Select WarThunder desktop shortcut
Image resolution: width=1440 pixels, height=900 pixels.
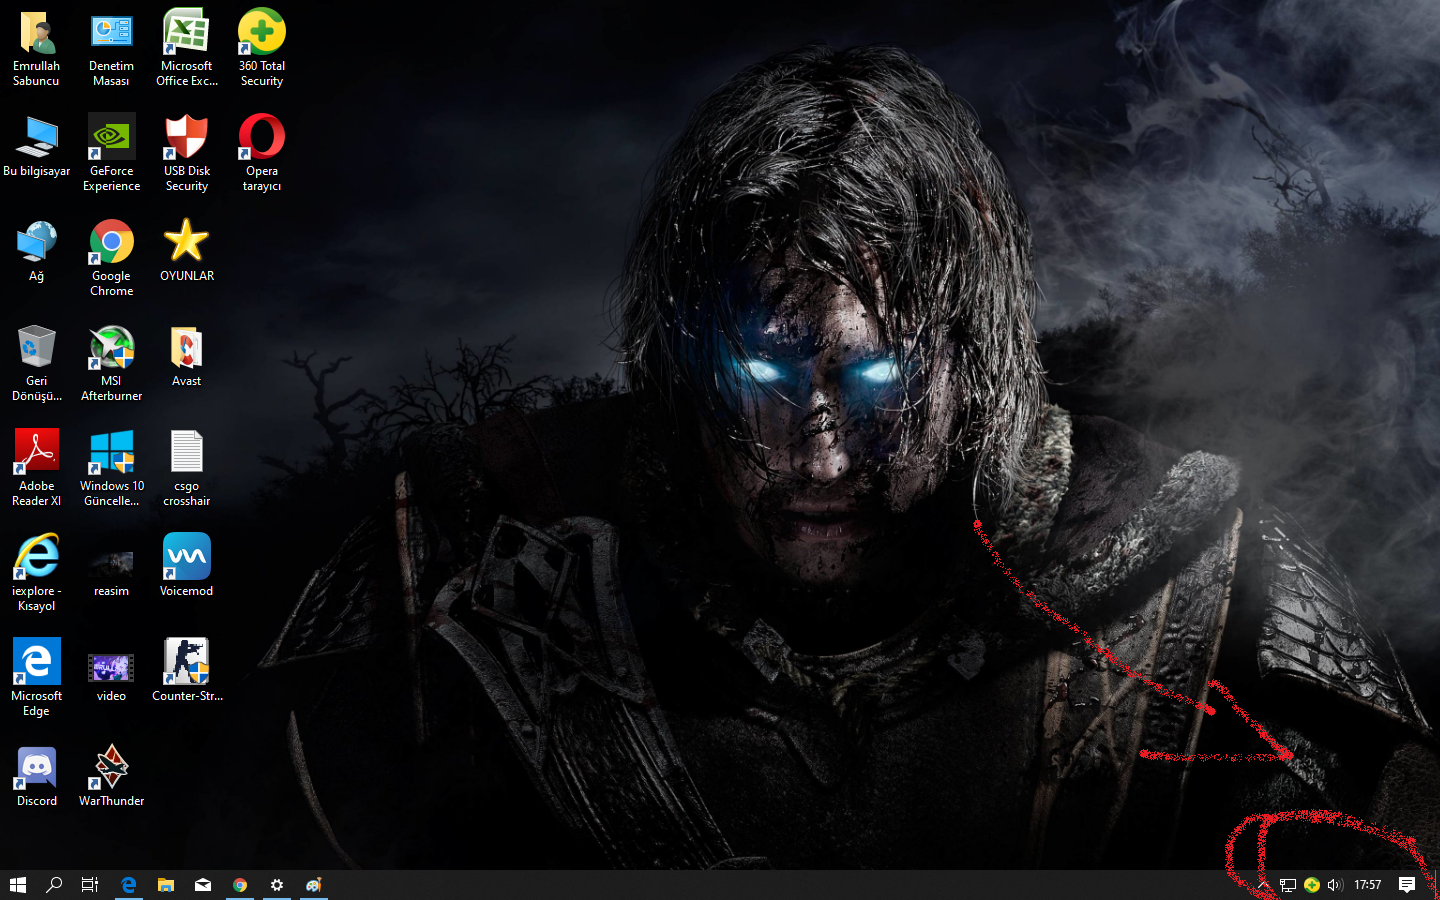tap(111, 776)
